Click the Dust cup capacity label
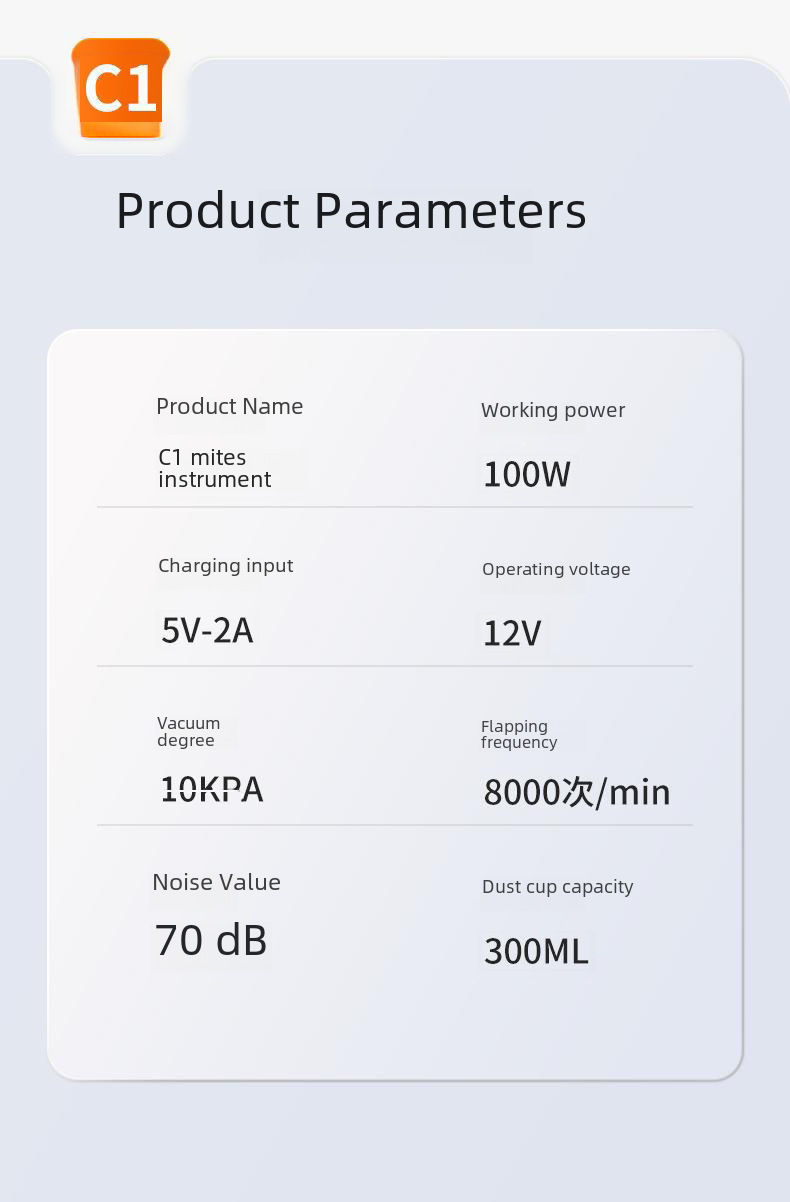This screenshot has width=790, height=1202. click(x=557, y=887)
